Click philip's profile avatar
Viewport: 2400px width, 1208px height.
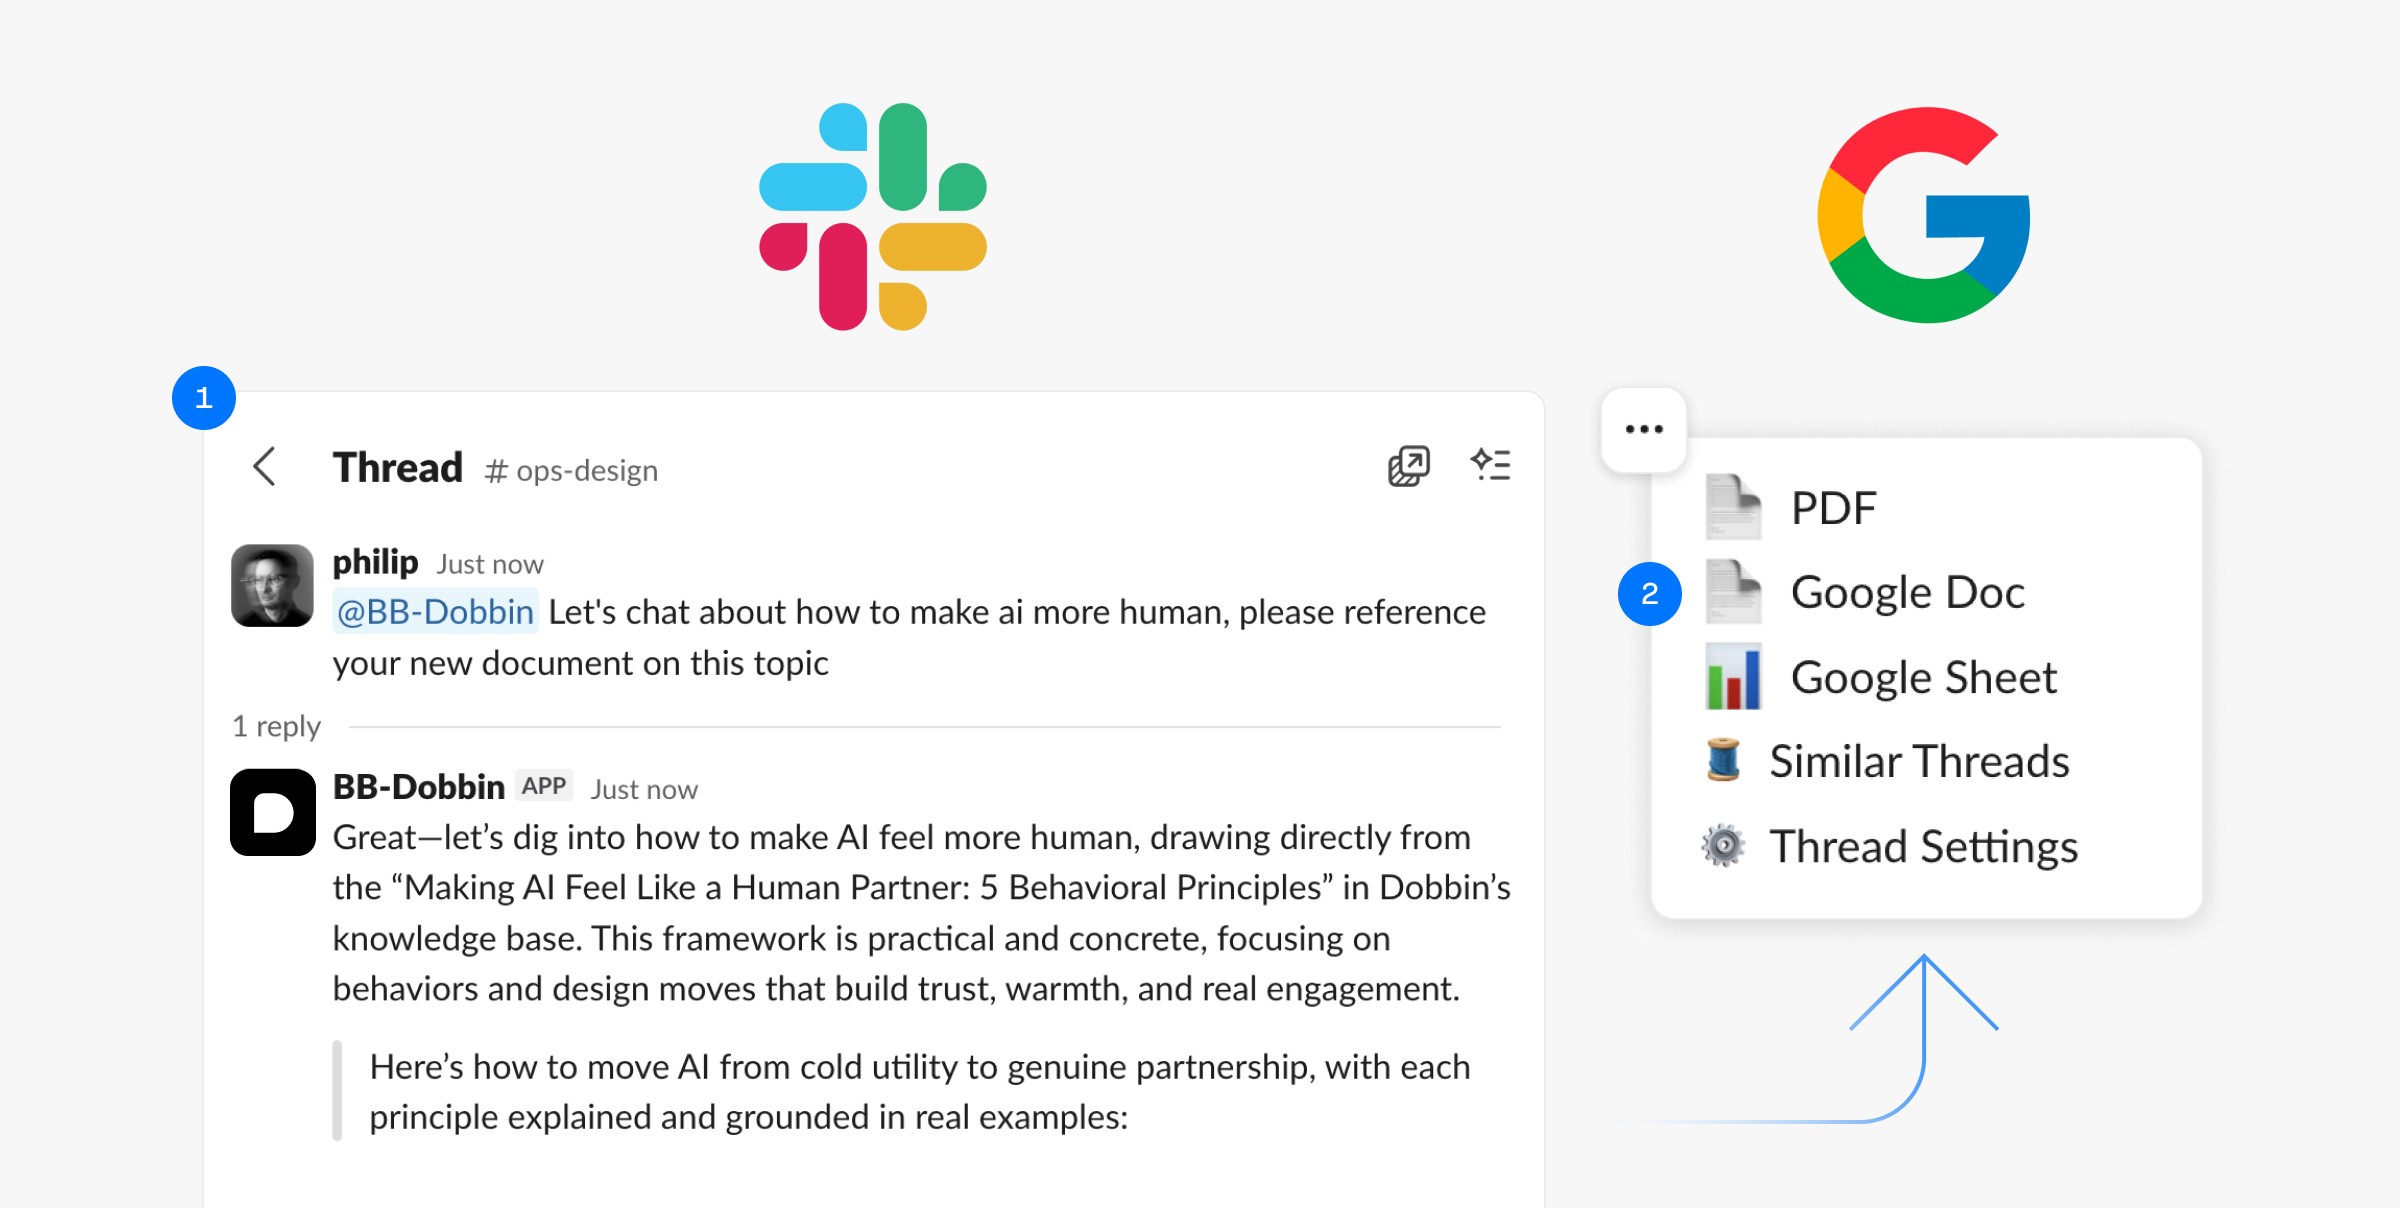point(272,585)
